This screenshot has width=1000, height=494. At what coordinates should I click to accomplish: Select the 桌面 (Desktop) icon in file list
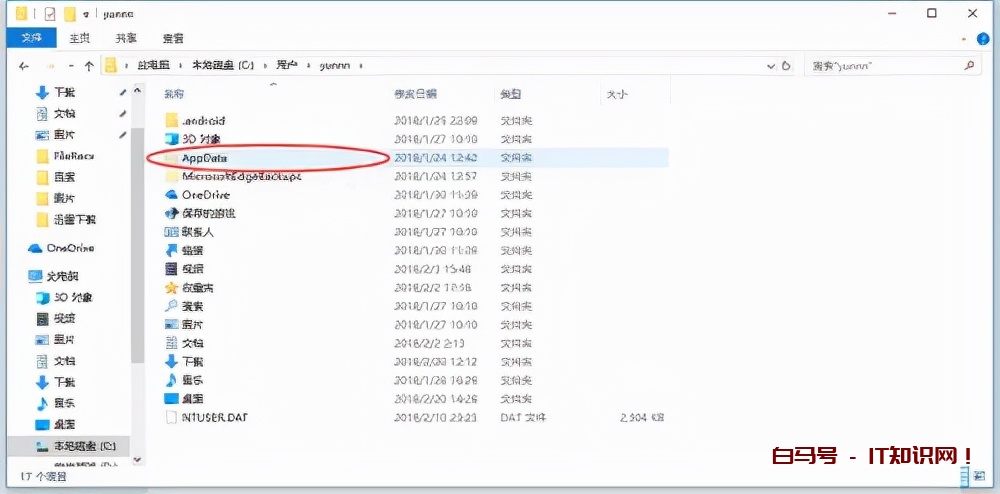click(x=171, y=399)
